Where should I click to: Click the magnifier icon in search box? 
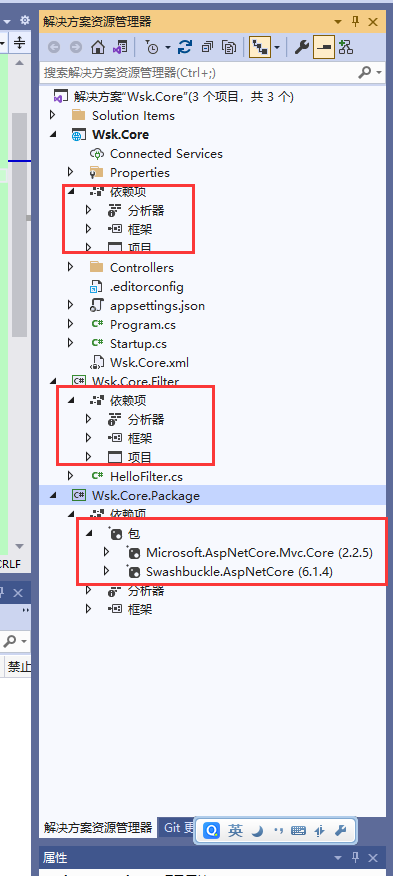[364, 72]
